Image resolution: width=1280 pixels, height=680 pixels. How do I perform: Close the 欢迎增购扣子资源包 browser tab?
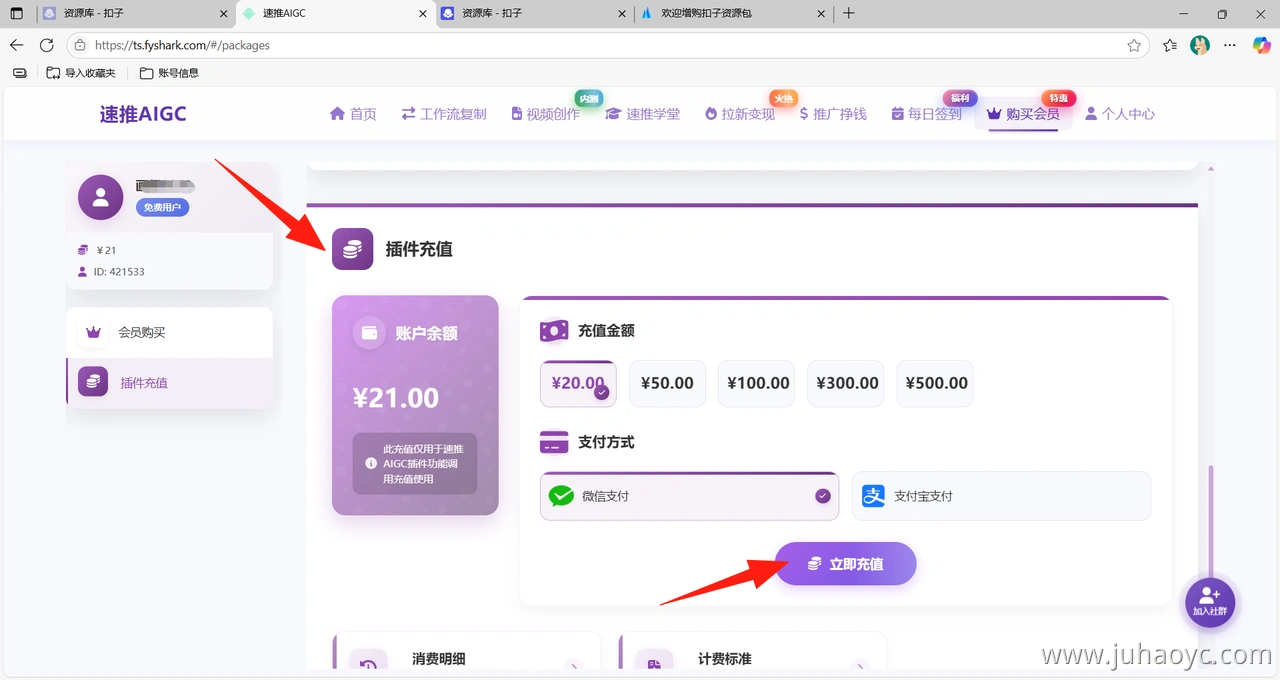(x=821, y=14)
